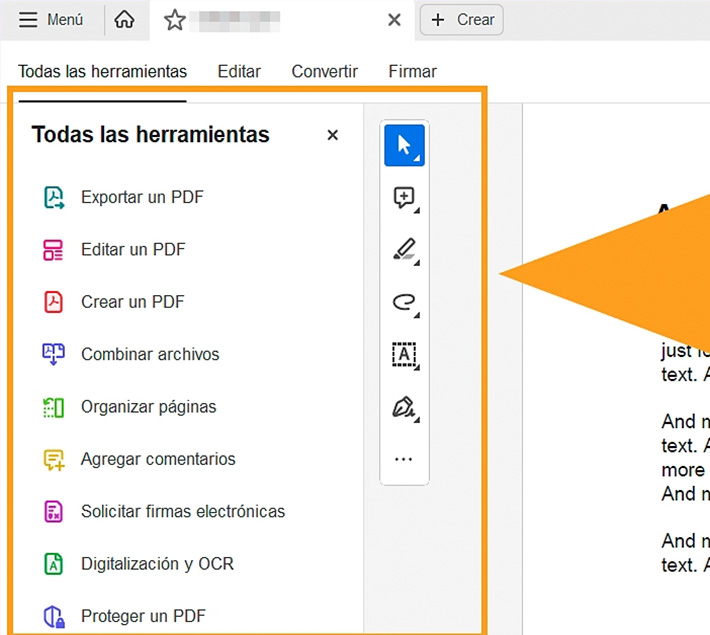Click the add comment tool icon
Screen dimensions: 710x635
[404, 198]
